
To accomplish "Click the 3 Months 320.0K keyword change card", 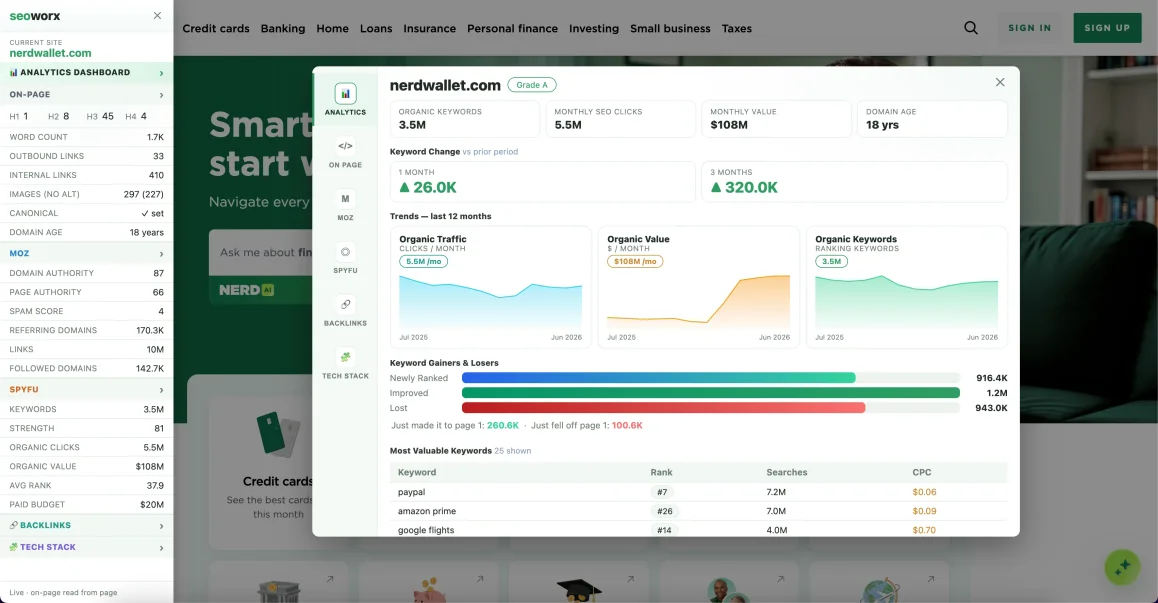I will pos(854,182).
